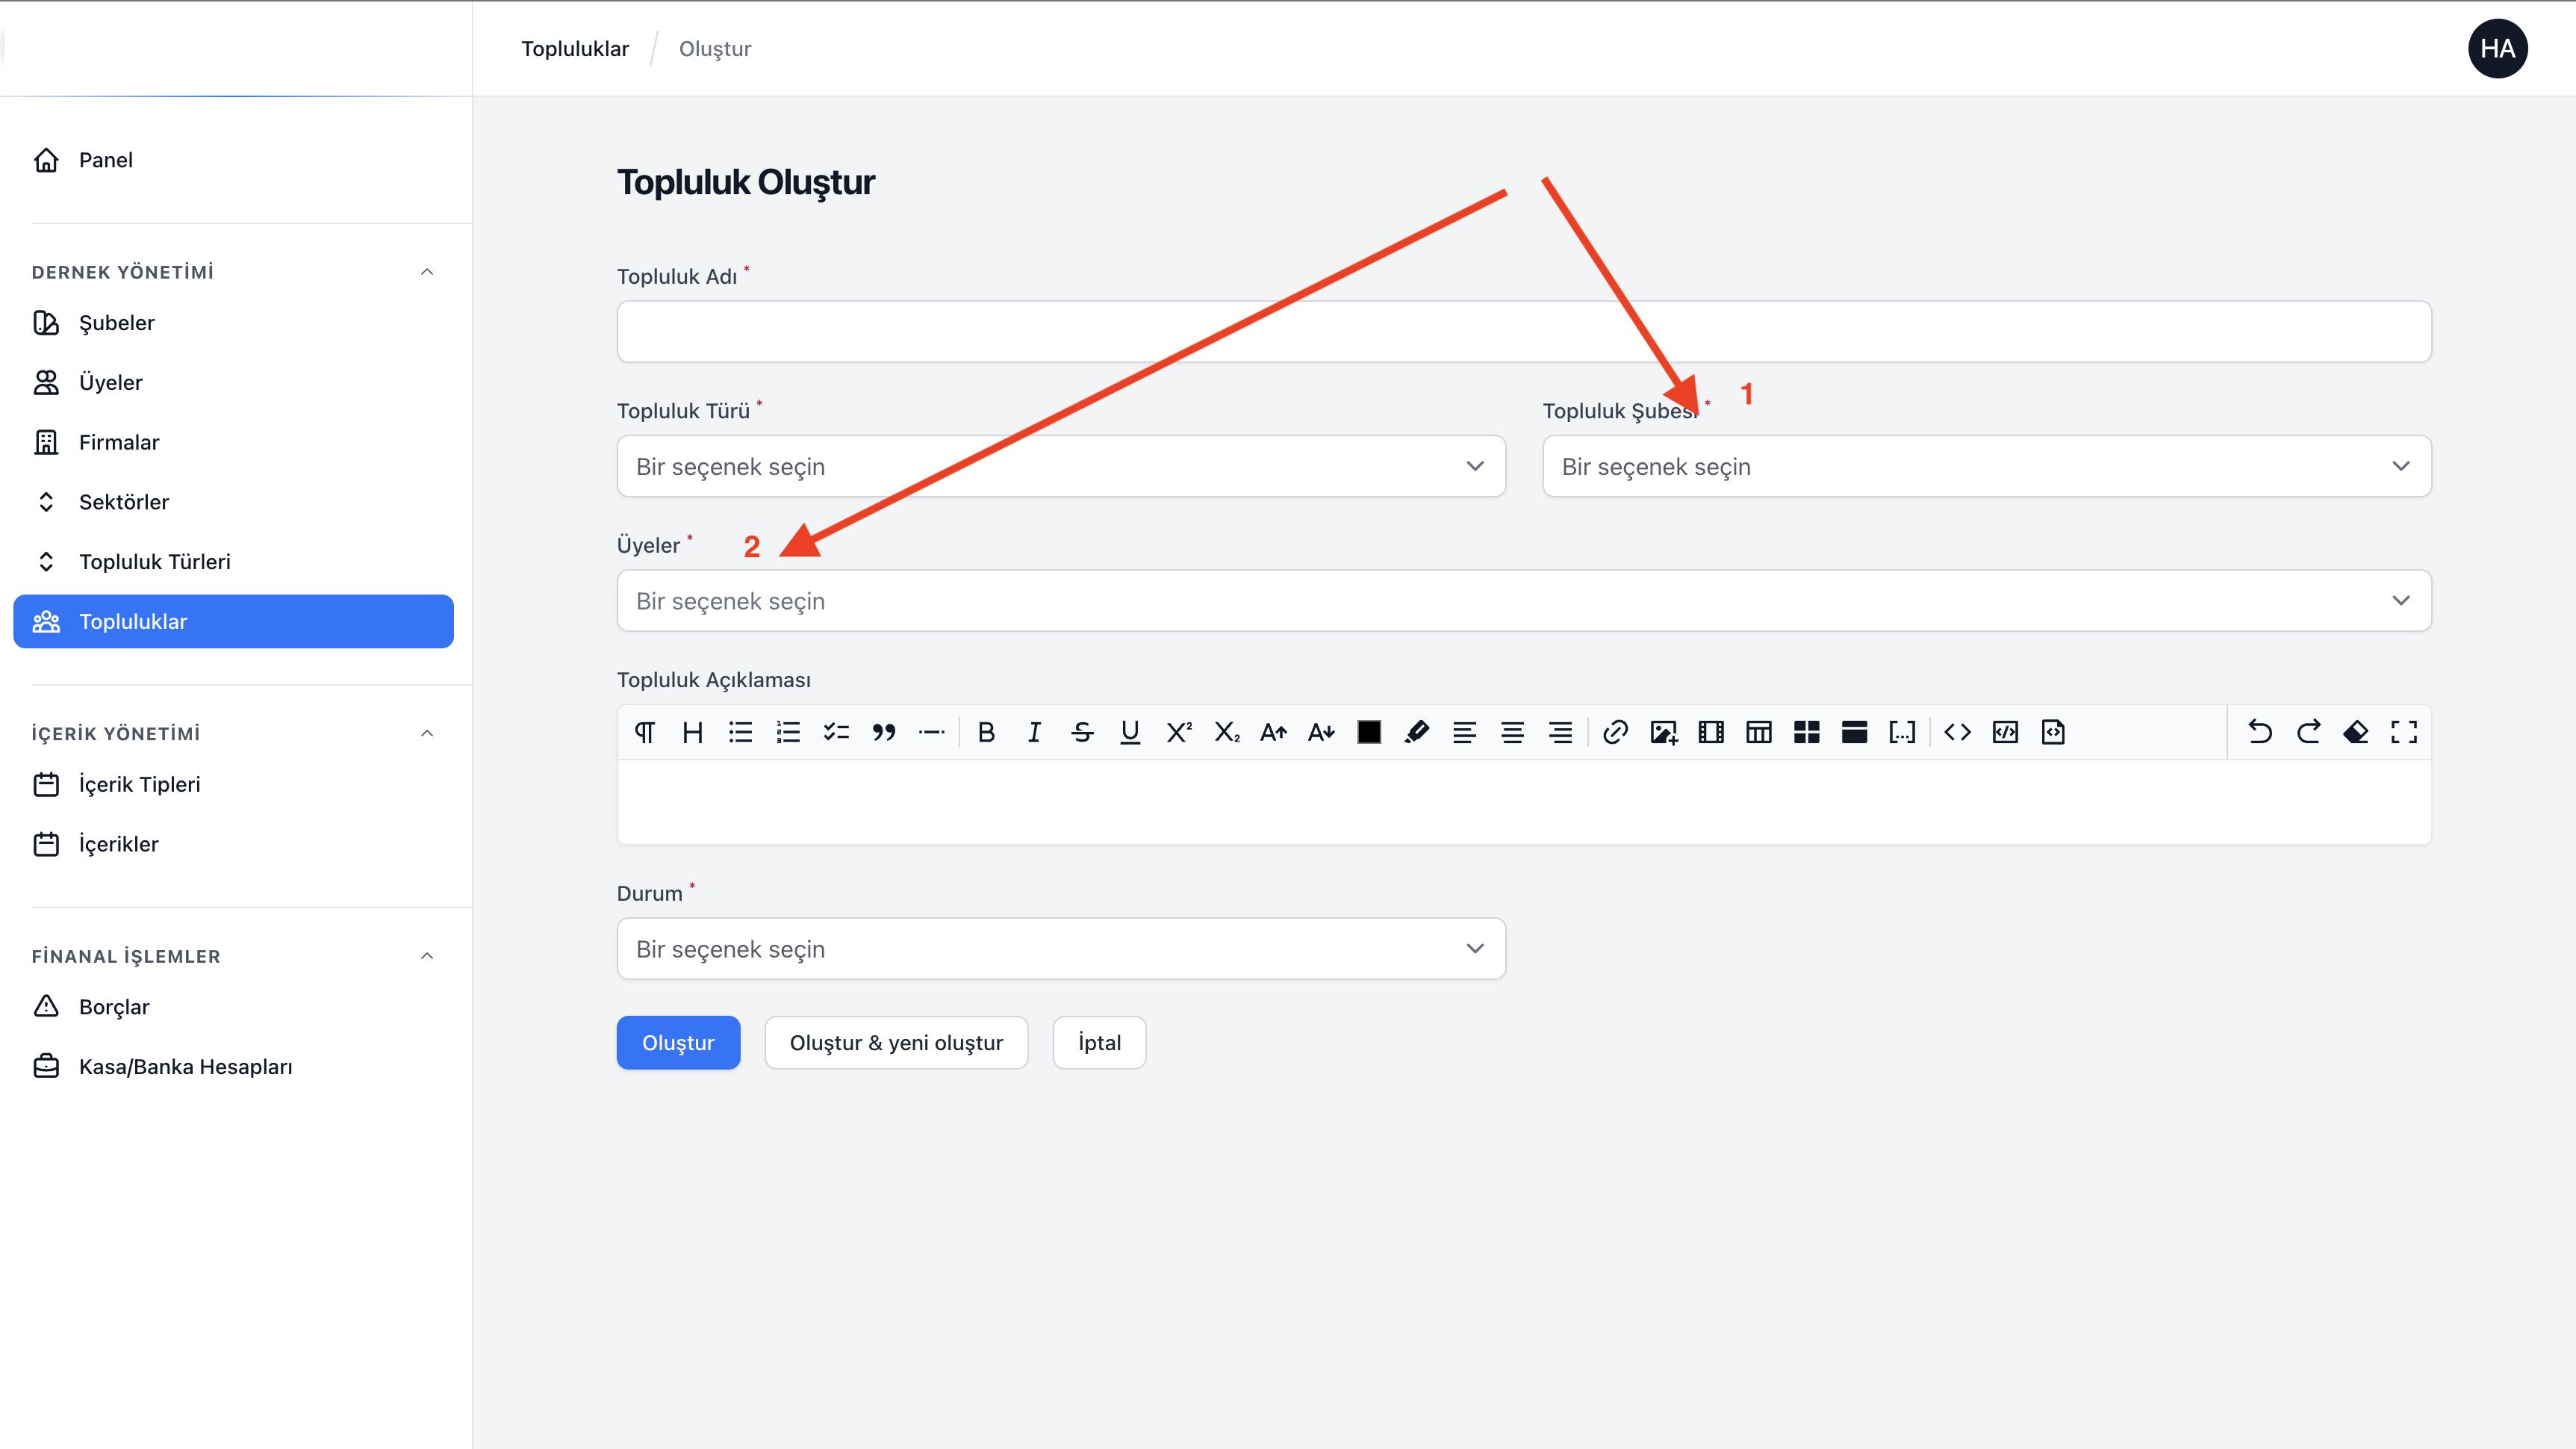Apply italic formatting in editor
Viewport: 2576px width, 1449px height.
coord(1034,732)
